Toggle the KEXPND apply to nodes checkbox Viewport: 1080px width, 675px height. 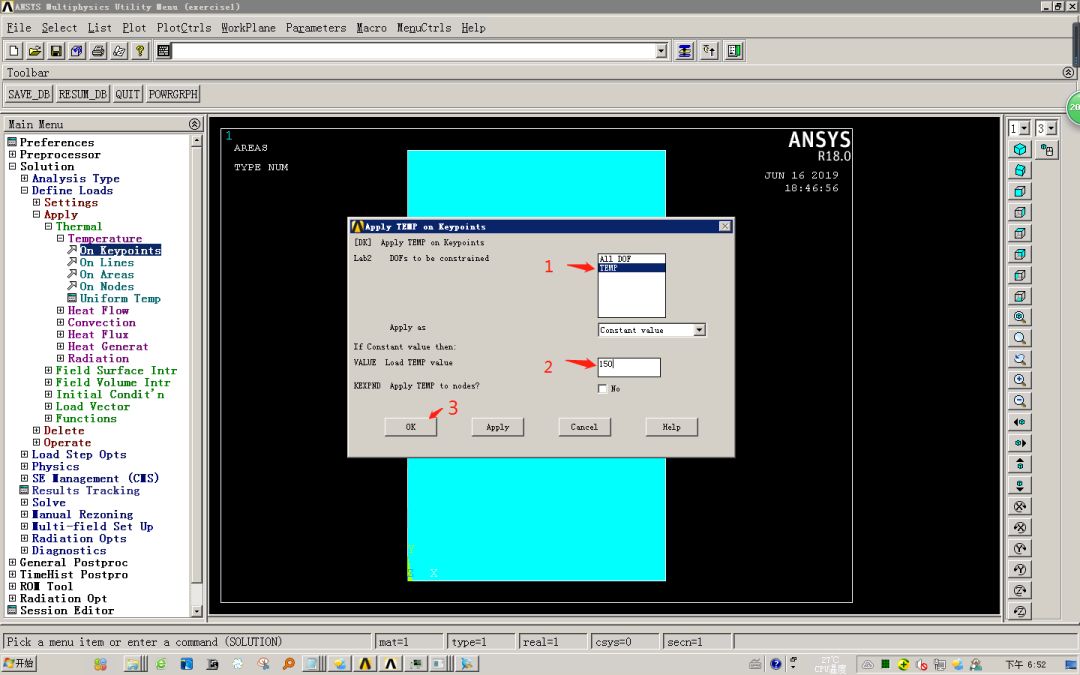click(x=601, y=388)
